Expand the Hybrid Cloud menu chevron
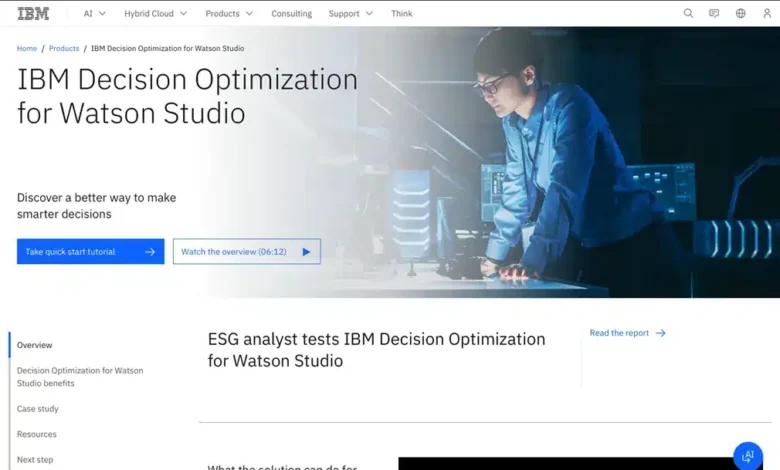780x470 pixels. tap(184, 14)
